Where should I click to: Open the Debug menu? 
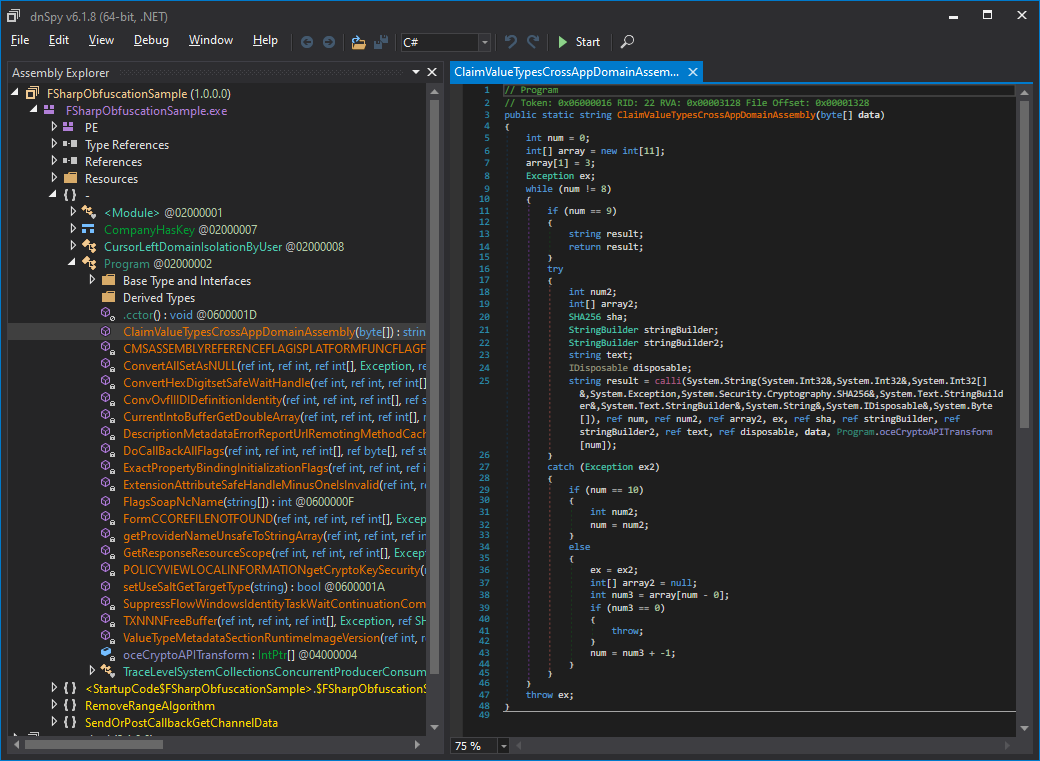[x=151, y=41]
